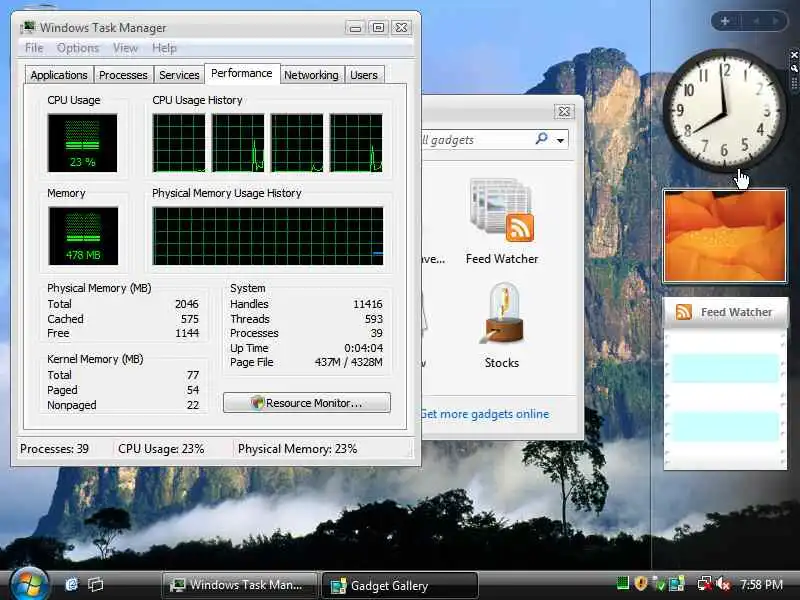The width and height of the screenshot is (800, 600).
Task: Click into the gadgets search field
Action: (477, 139)
